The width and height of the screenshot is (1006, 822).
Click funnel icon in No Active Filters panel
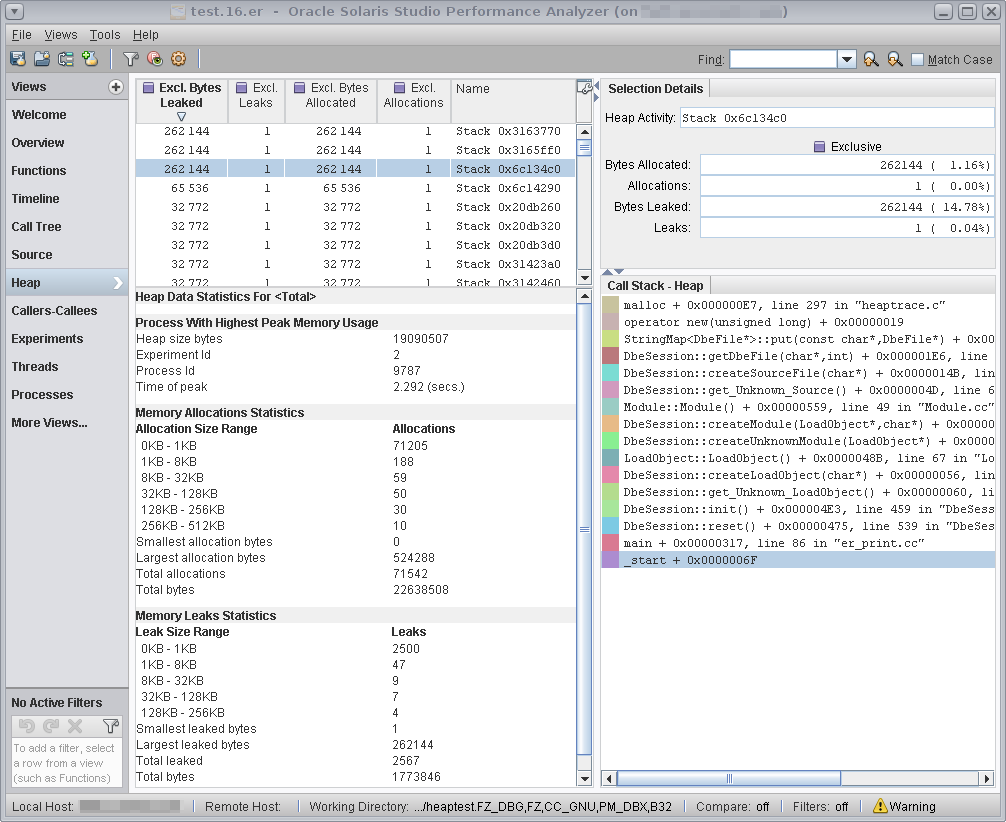click(x=110, y=726)
